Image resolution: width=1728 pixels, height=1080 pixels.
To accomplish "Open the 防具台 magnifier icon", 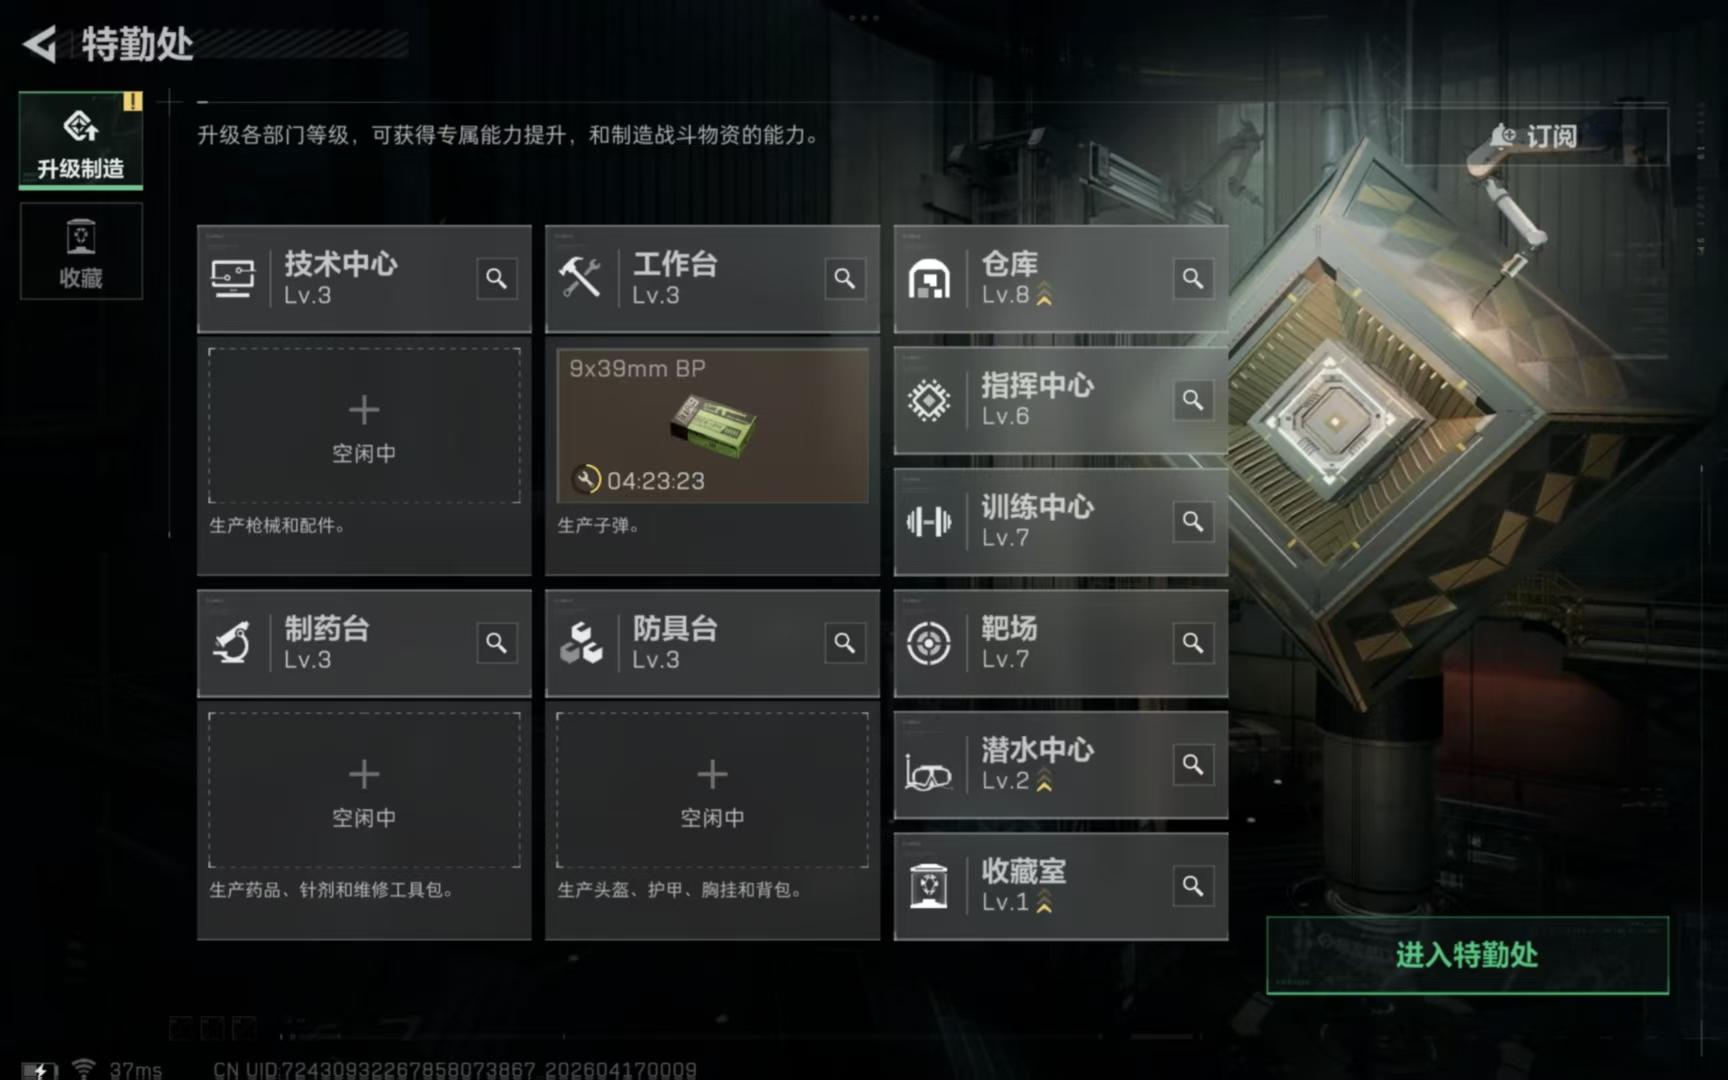I will [845, 643].
